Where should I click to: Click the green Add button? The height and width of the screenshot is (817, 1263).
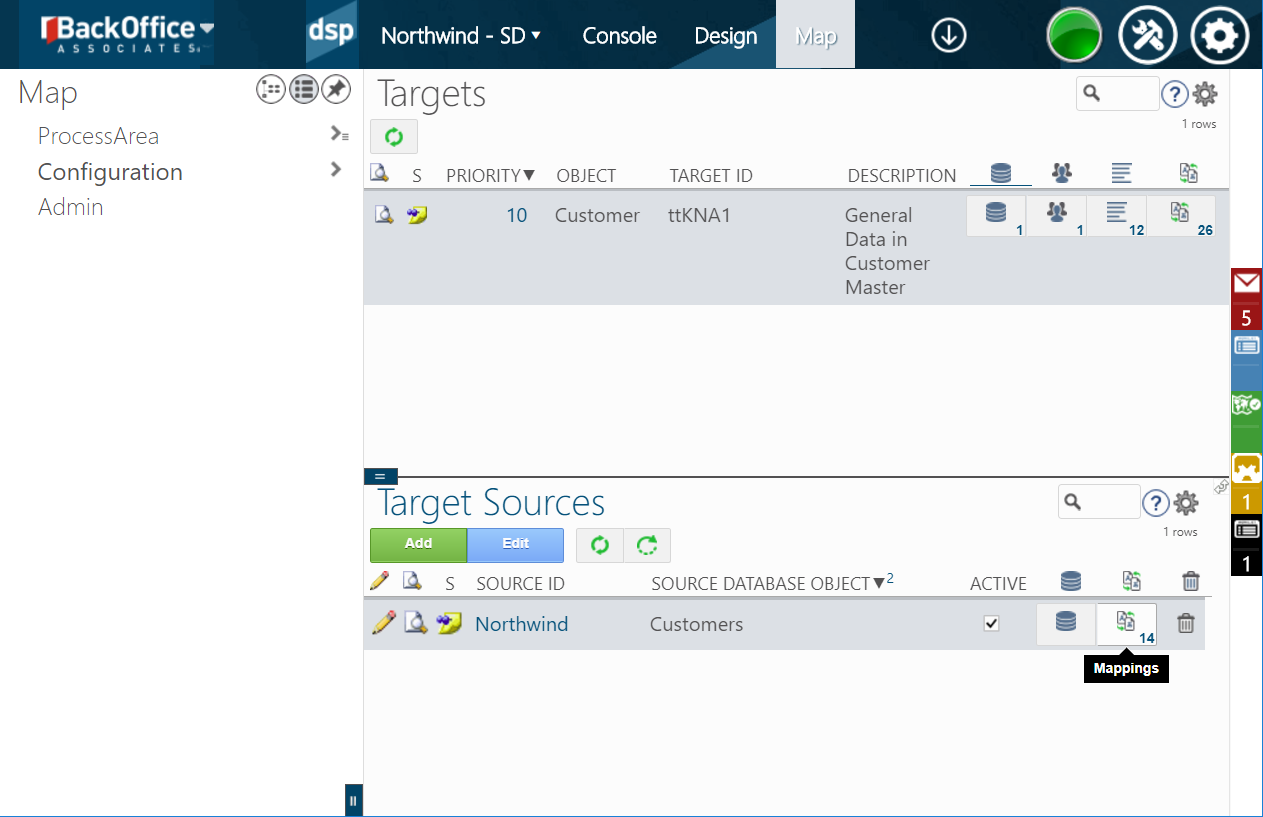click(x=418, y=545)
